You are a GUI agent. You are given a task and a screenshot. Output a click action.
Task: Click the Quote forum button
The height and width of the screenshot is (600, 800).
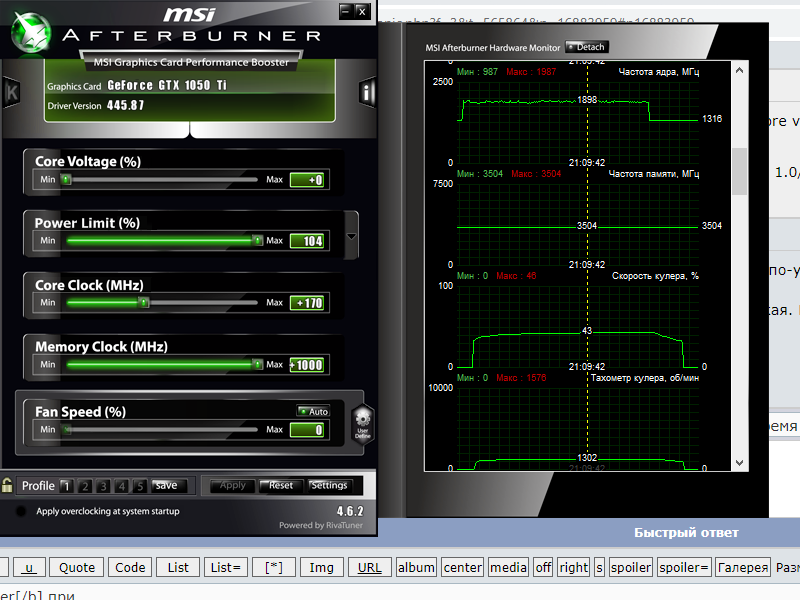click(77, 567)
